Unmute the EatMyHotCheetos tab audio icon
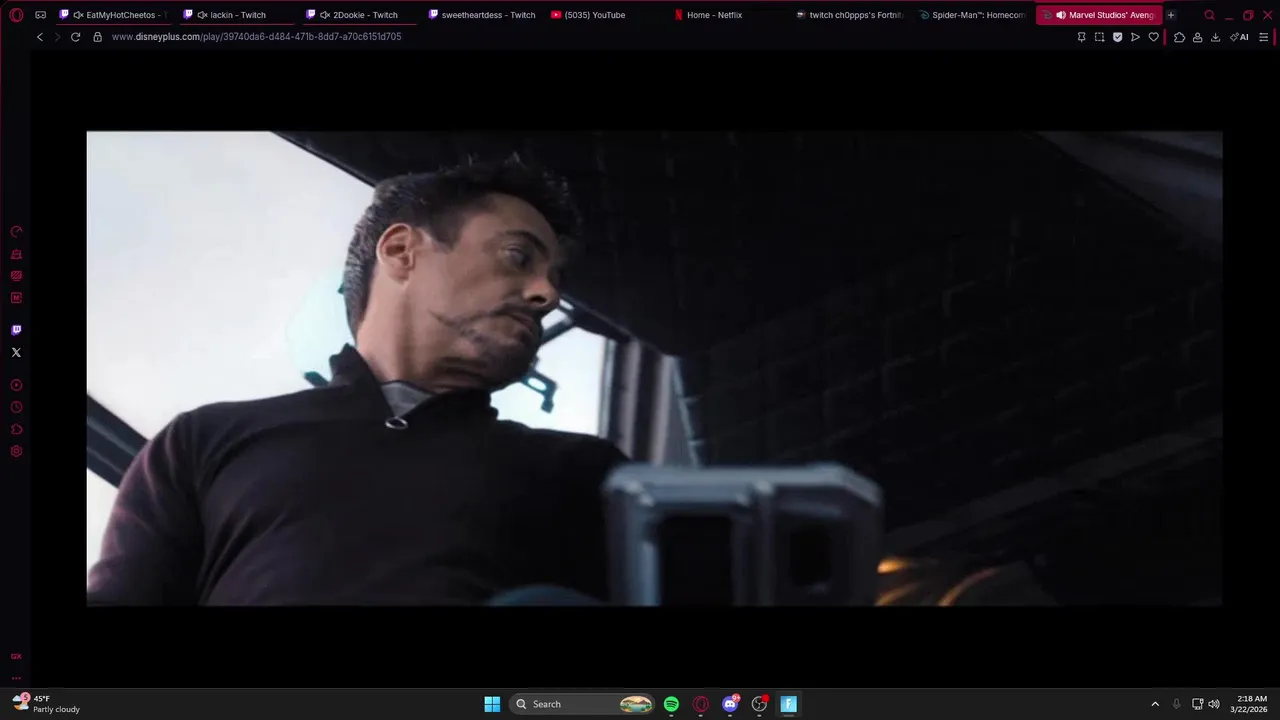1280x720 pixels. (x=78, y=15)
